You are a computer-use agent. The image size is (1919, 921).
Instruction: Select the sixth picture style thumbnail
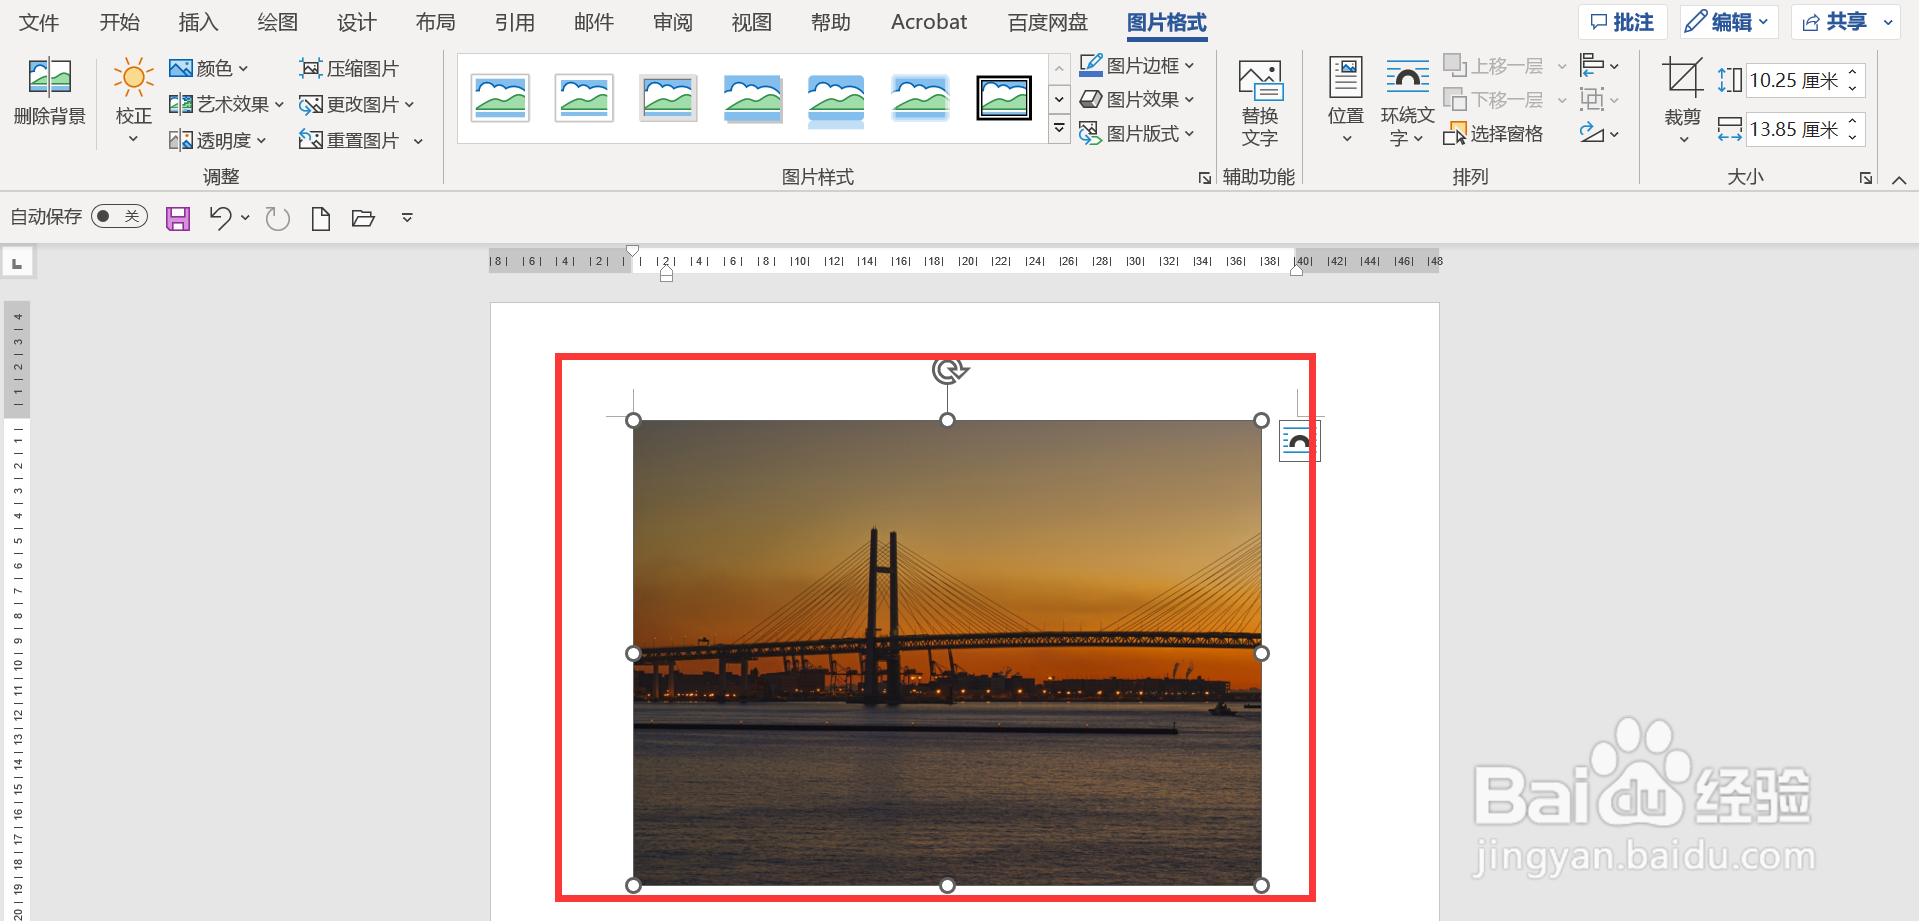tap(920, 98)
